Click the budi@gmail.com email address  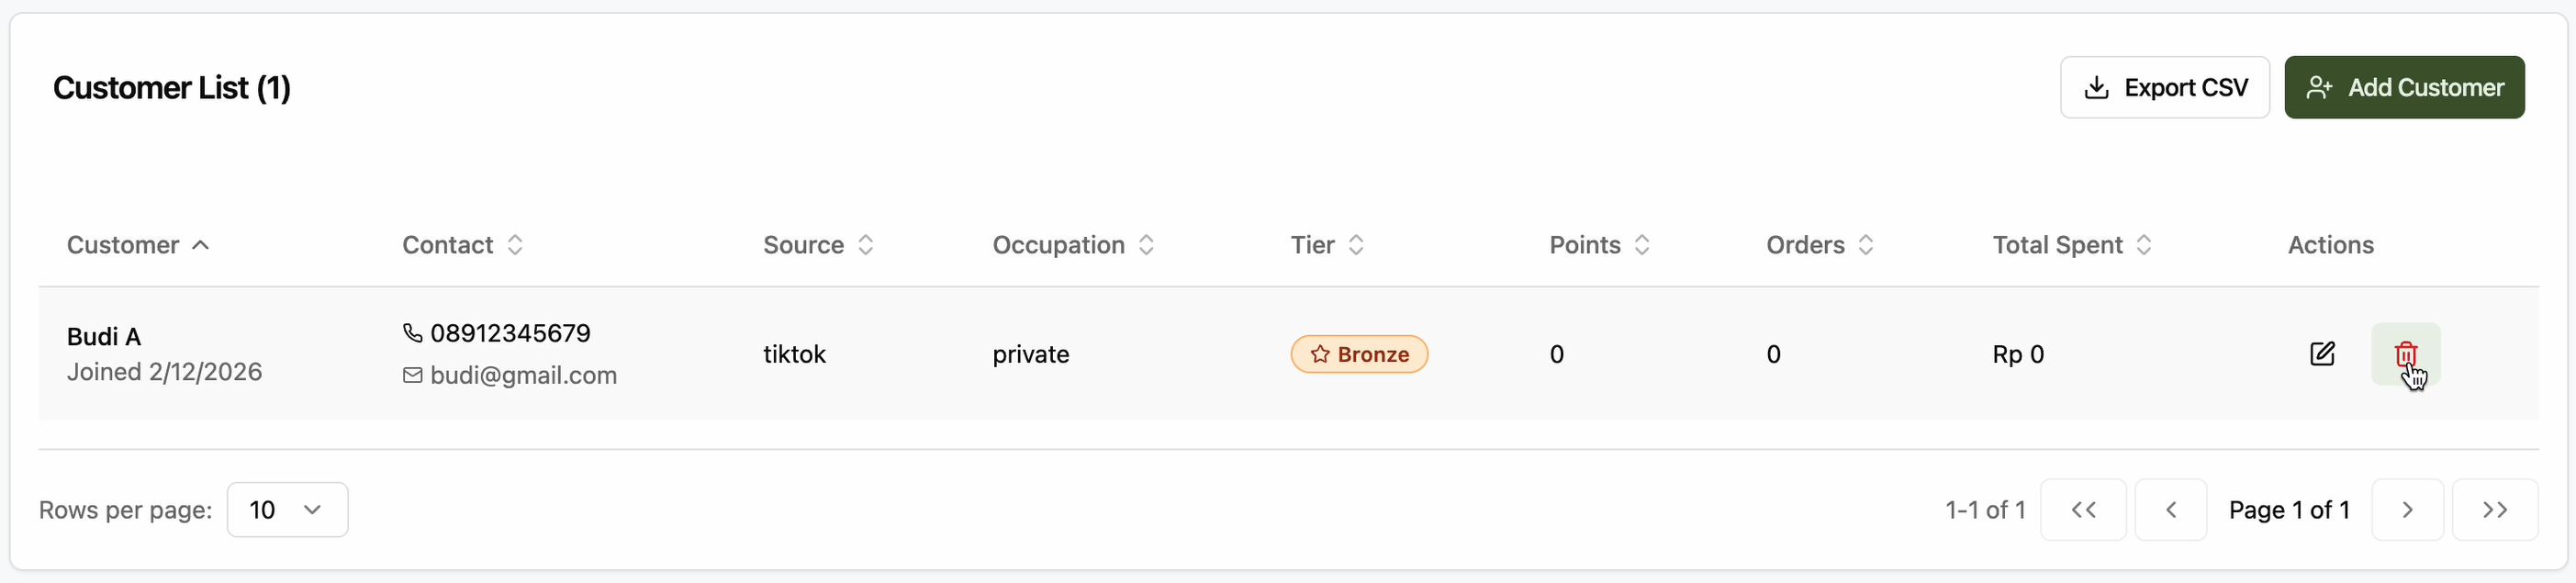point(523,375)
